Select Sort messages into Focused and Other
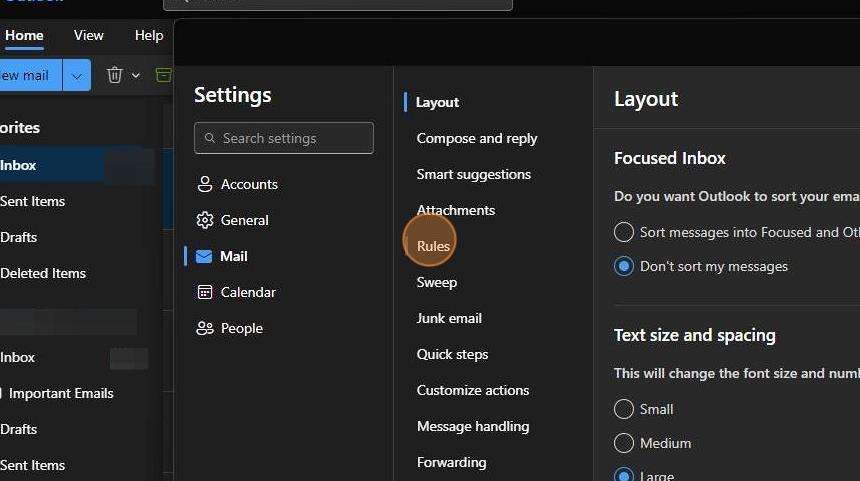 click(624, 232)
